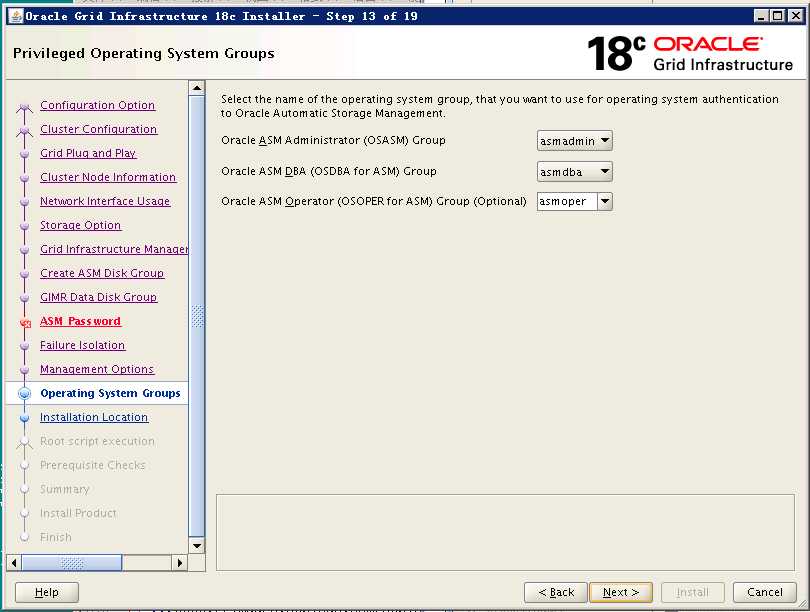Open Cluster Node Information step

click(108, 177)
